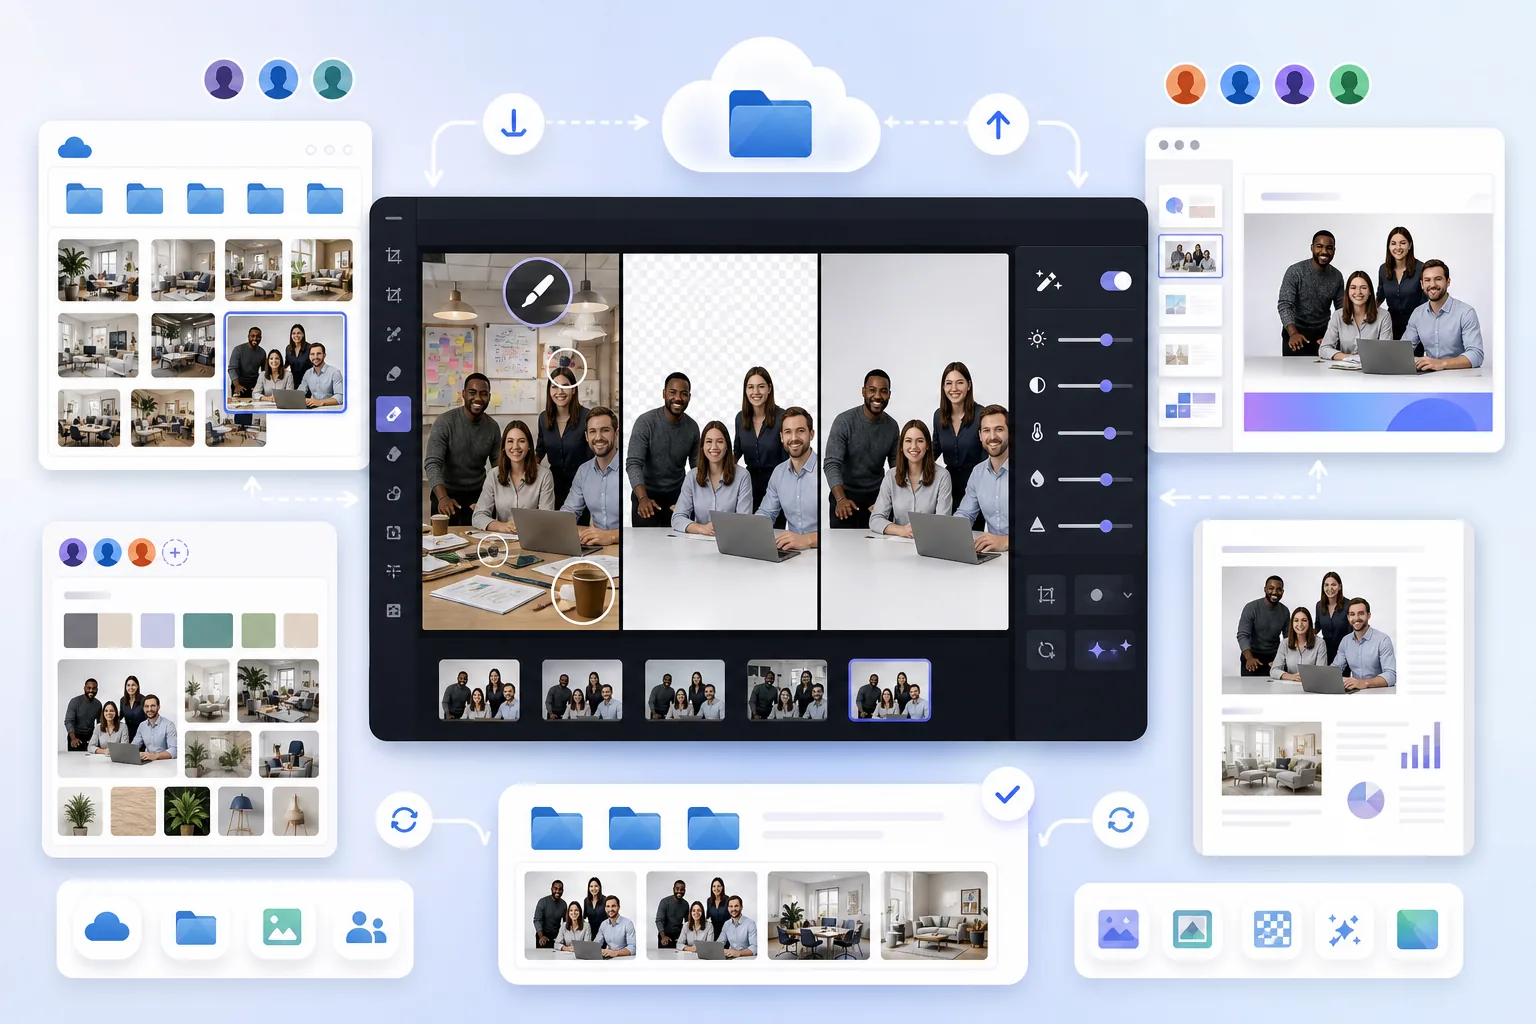Select the fifth highlighted filmstrip thumbnail

tap(889, 690)
